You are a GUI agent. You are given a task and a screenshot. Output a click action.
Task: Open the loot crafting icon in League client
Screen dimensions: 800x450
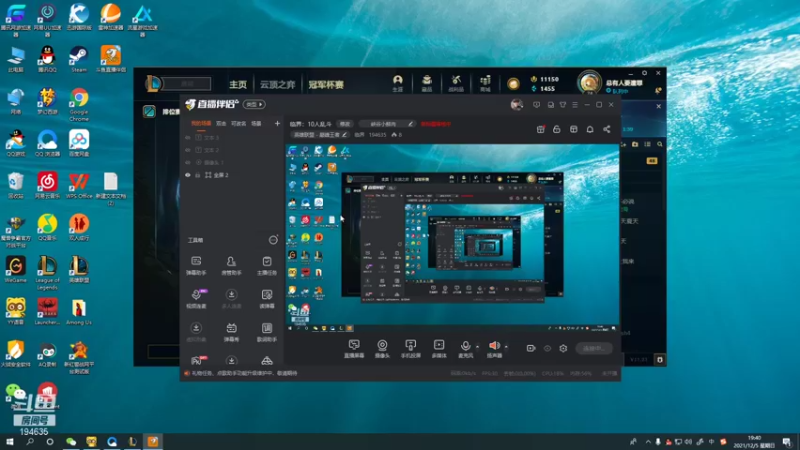click(x=456, y=83)
